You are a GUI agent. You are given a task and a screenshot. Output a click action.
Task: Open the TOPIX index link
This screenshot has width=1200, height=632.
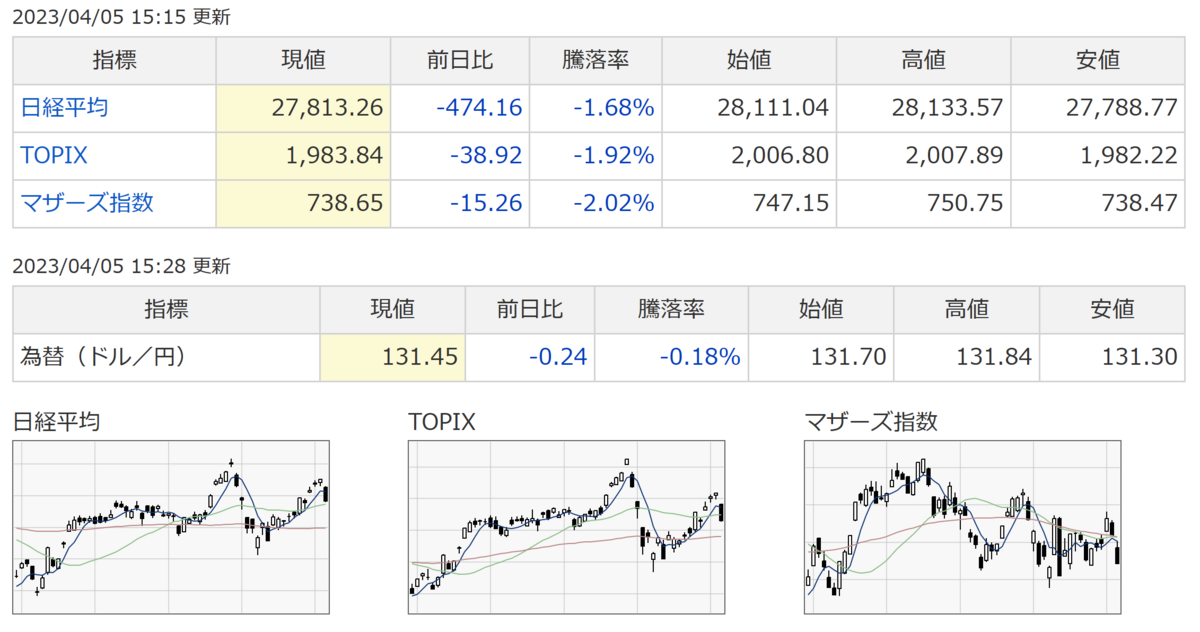[x=54, y=156]
